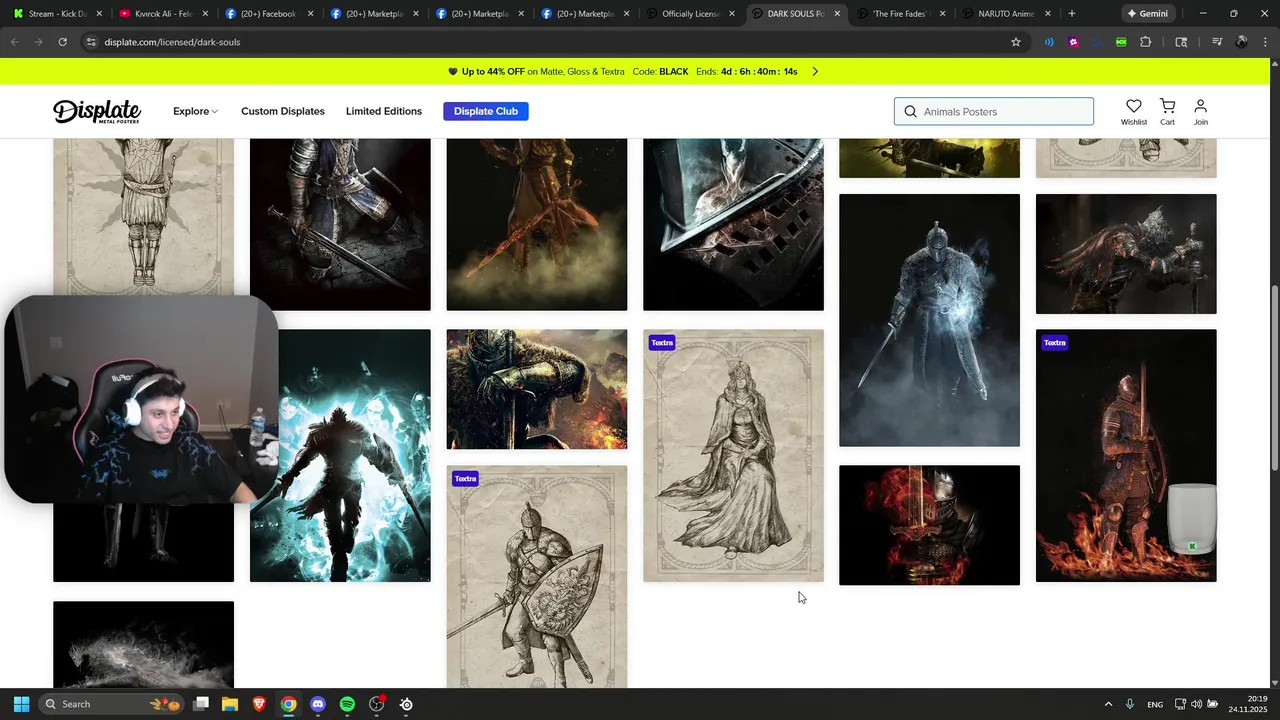Open the glowing blue ghostly knight poster
Image resolution: width=1280 pixels, height=720 pixels.
[929, 320]
